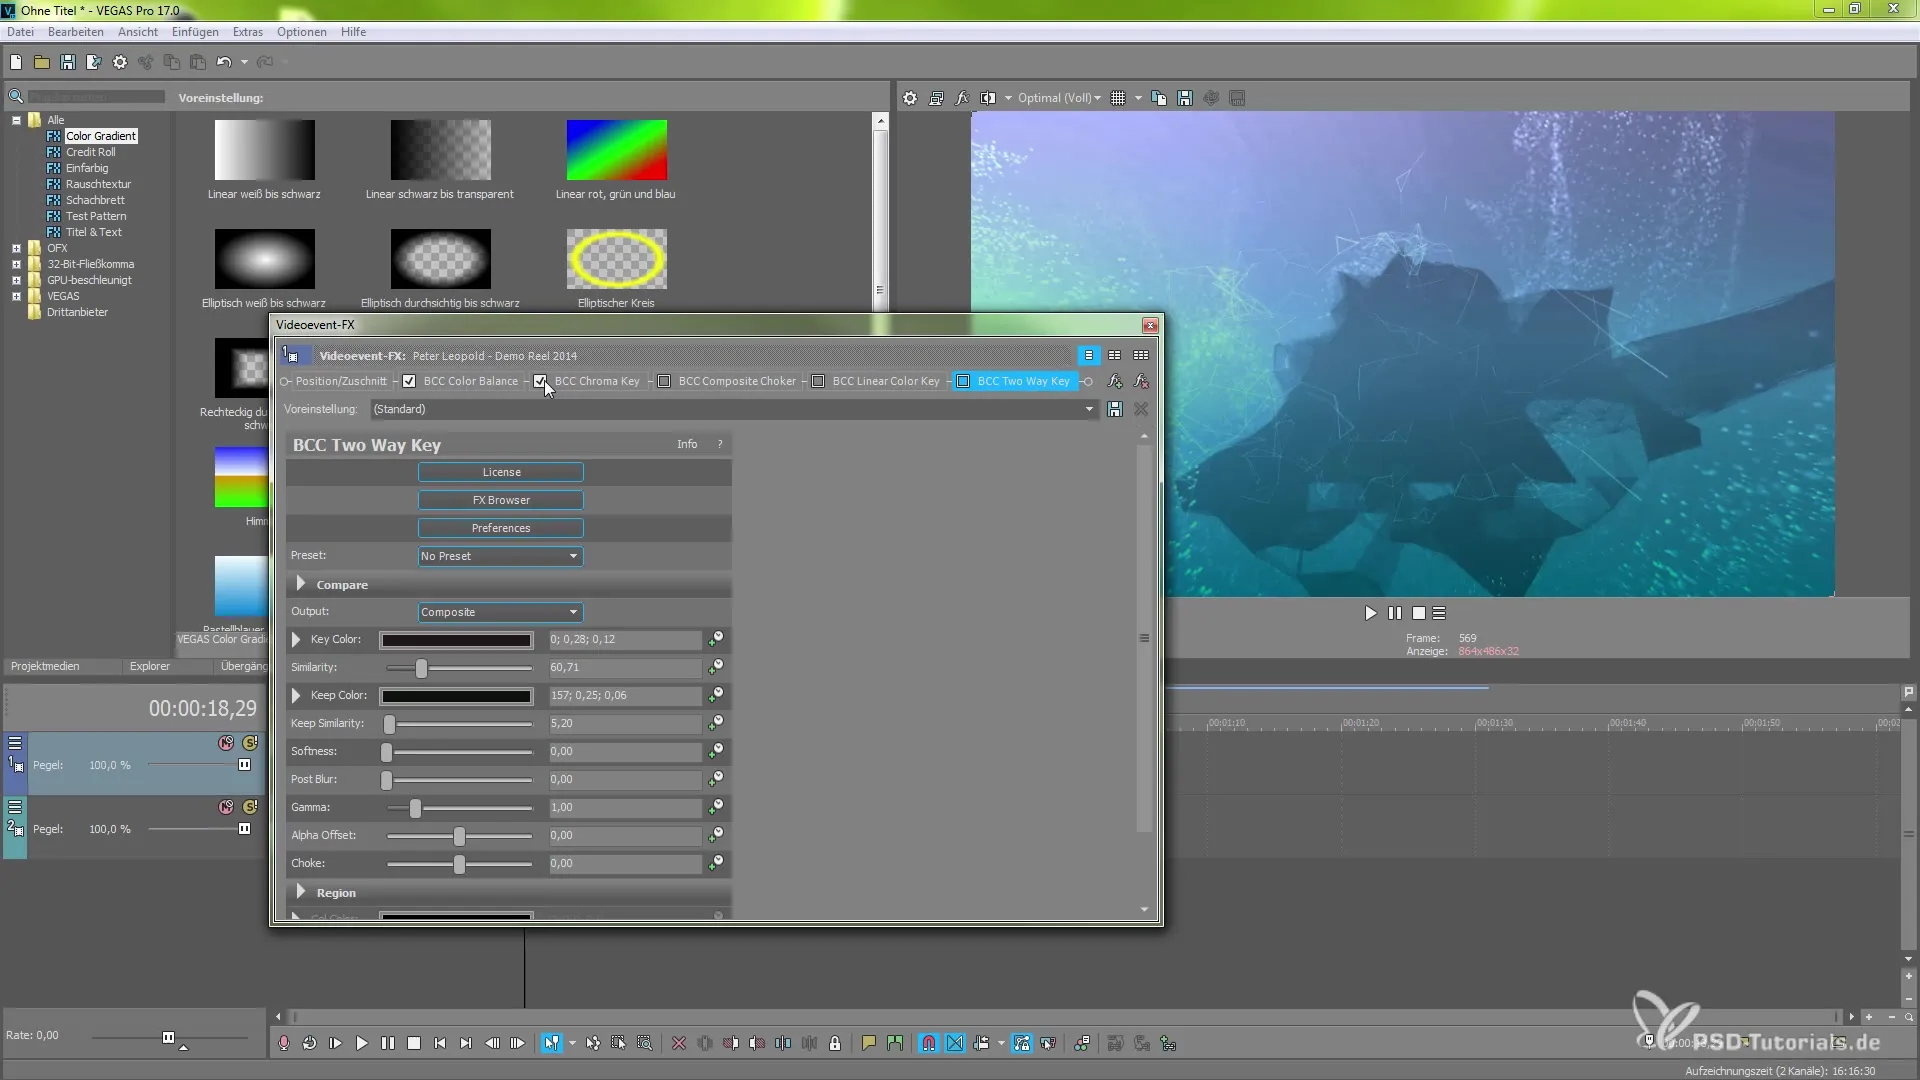The height and width of the screenshot is (1080, 1920).
Task: Open plug-in chain editor icon
Action: [x=1115, y=381]
